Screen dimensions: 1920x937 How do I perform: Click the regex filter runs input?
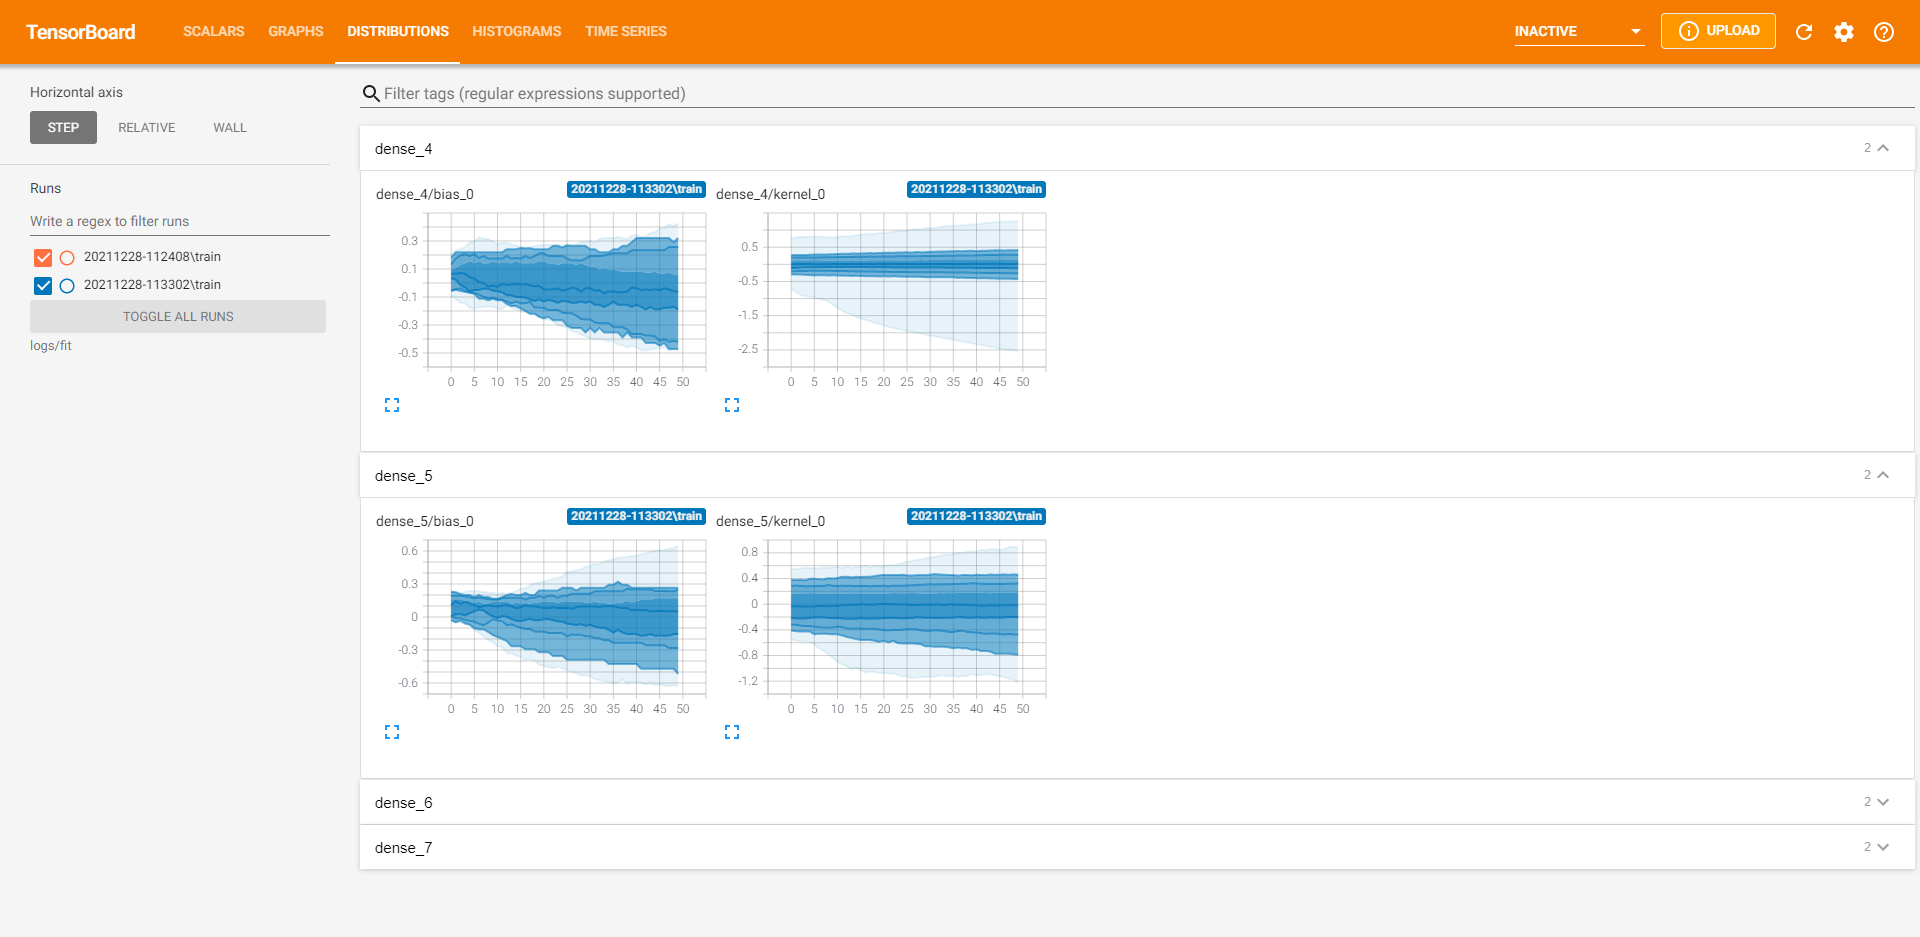pyautogui.click(x=180, y=222)
